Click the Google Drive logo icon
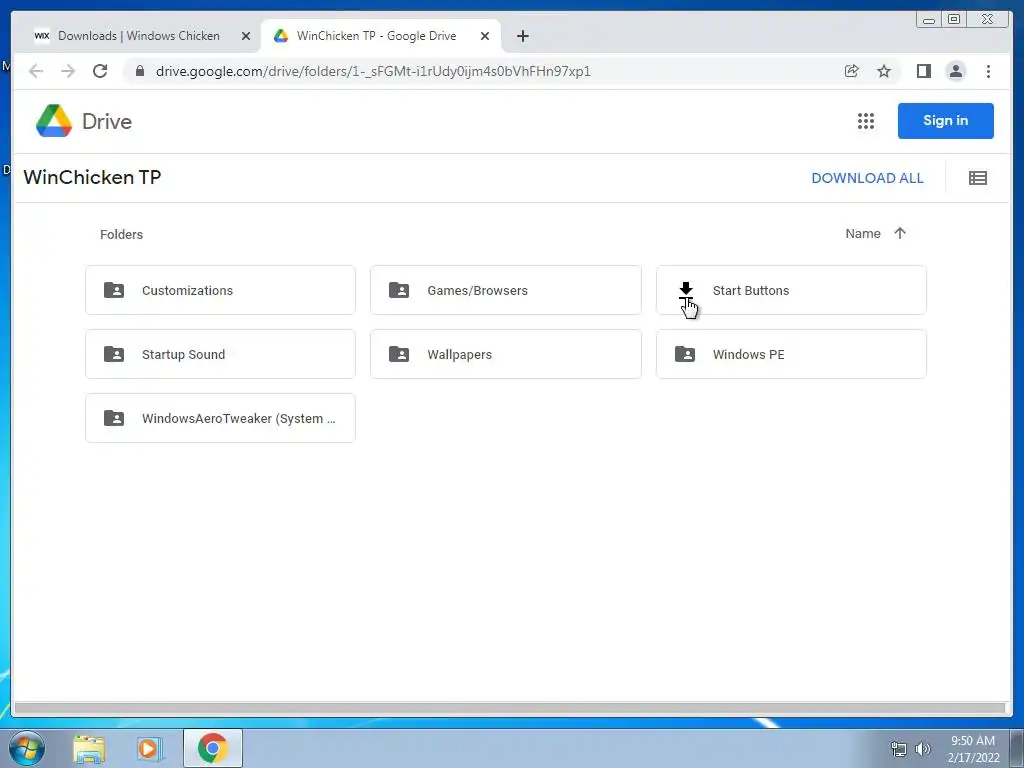 coord(54,121)
